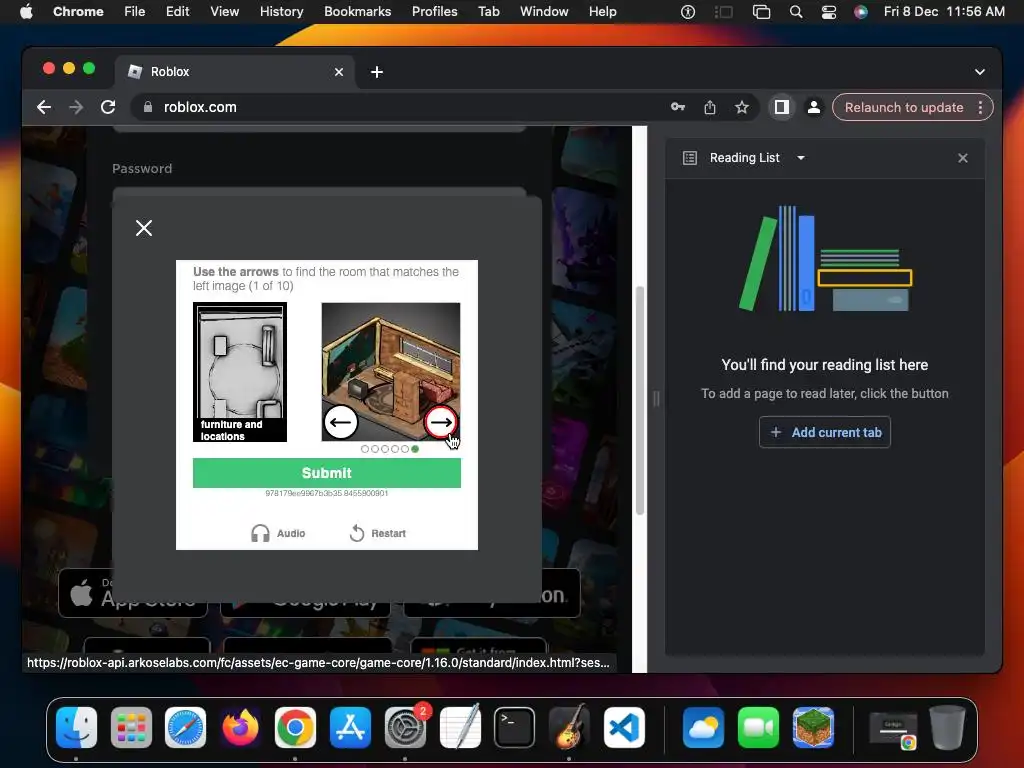Open a new tab
Screen dimensions: 1024x768
coord(377,72)
